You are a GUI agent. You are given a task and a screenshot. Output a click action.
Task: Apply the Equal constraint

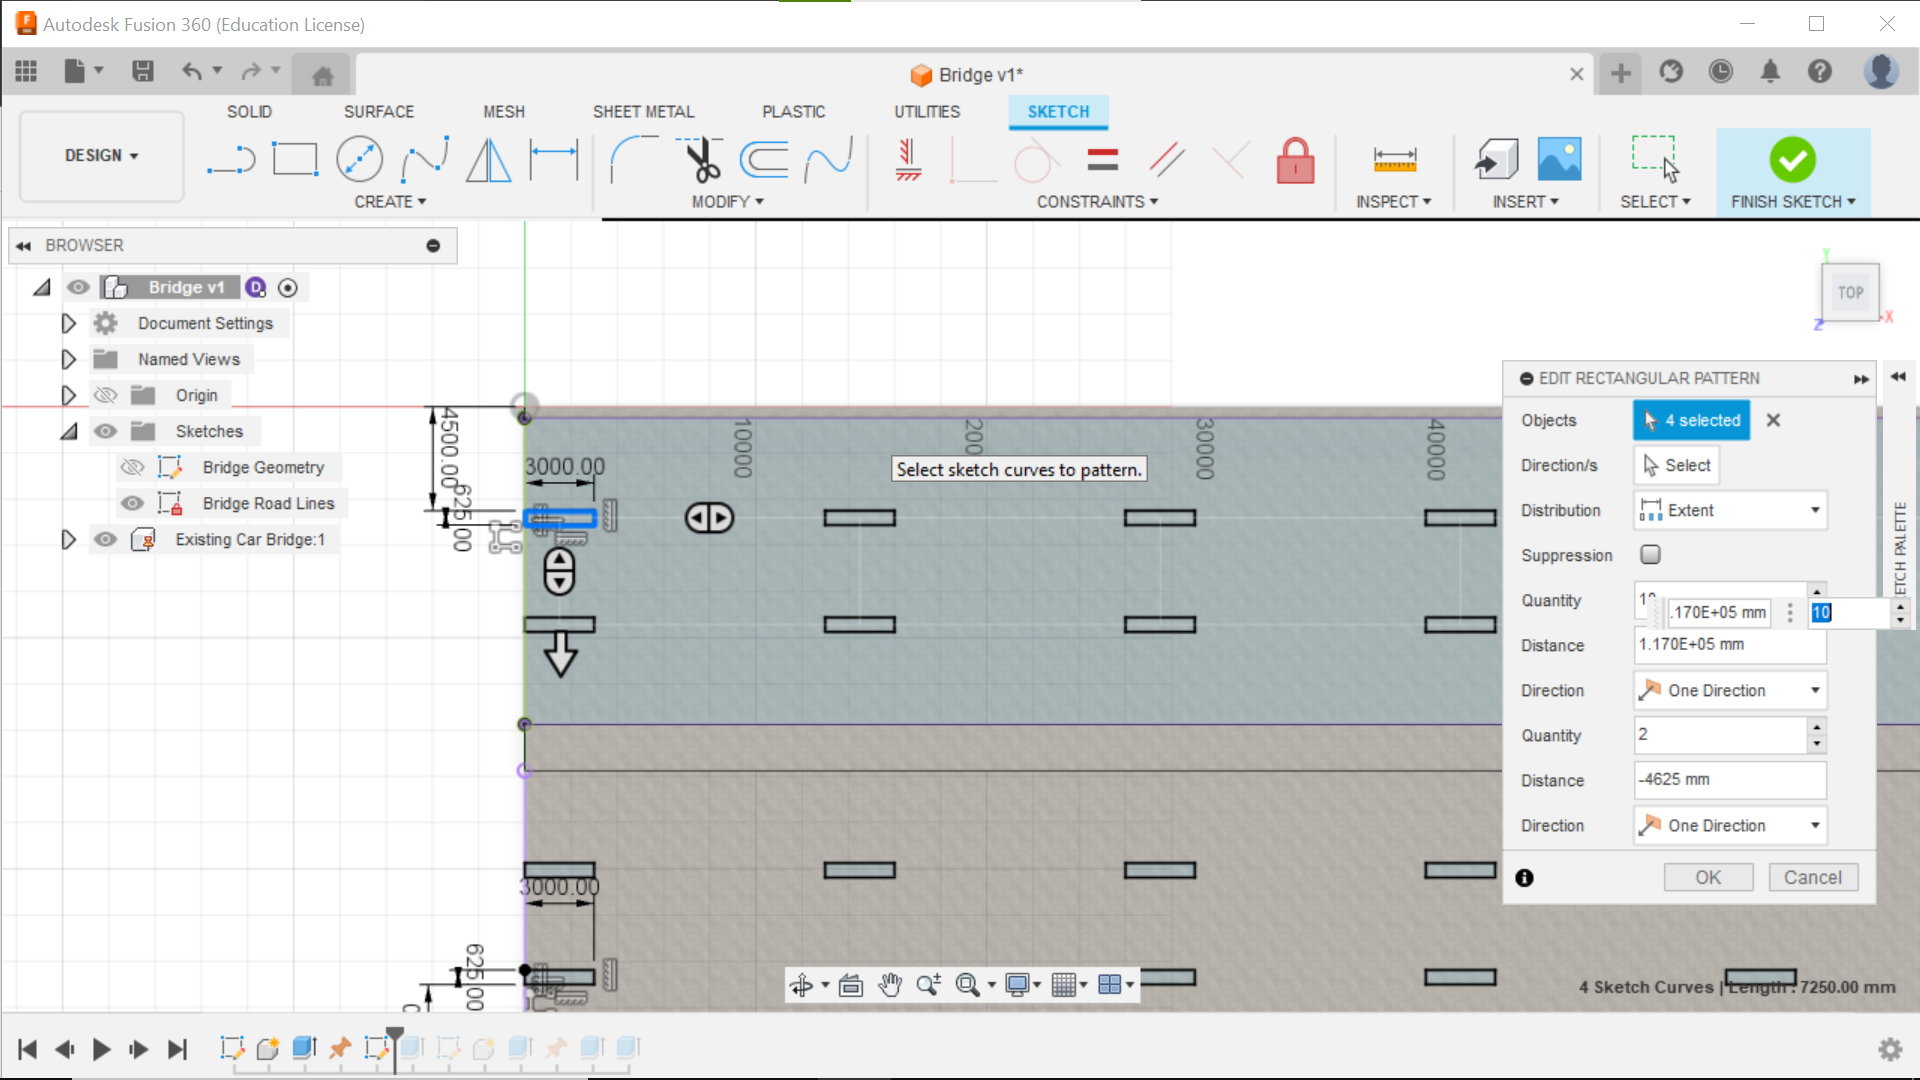1103,160
